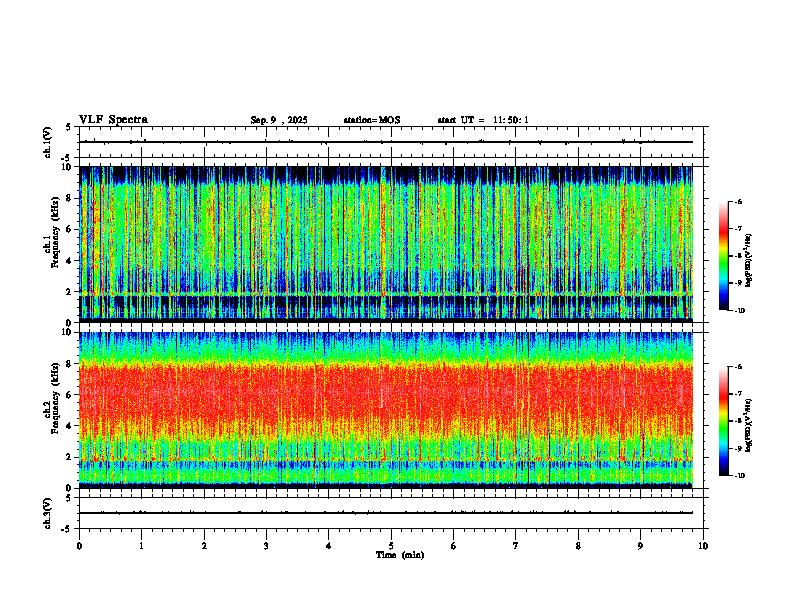Click time axis tick label 10

[703, 546]
